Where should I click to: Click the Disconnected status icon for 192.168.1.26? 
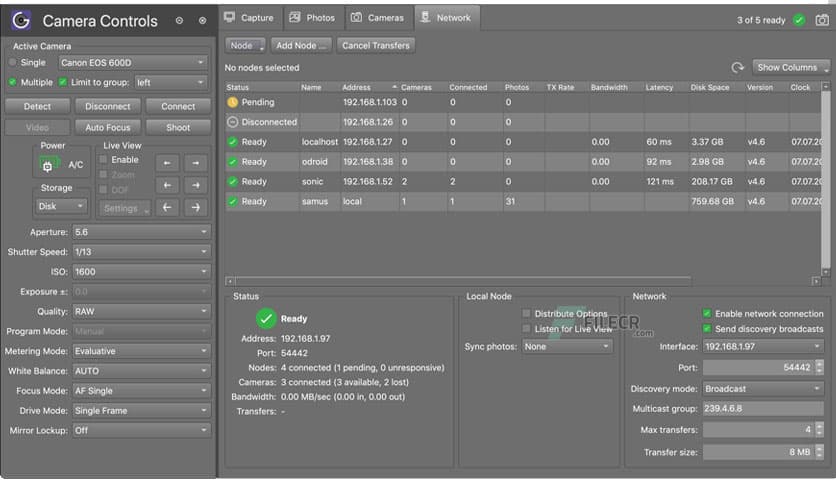[232, 122]
